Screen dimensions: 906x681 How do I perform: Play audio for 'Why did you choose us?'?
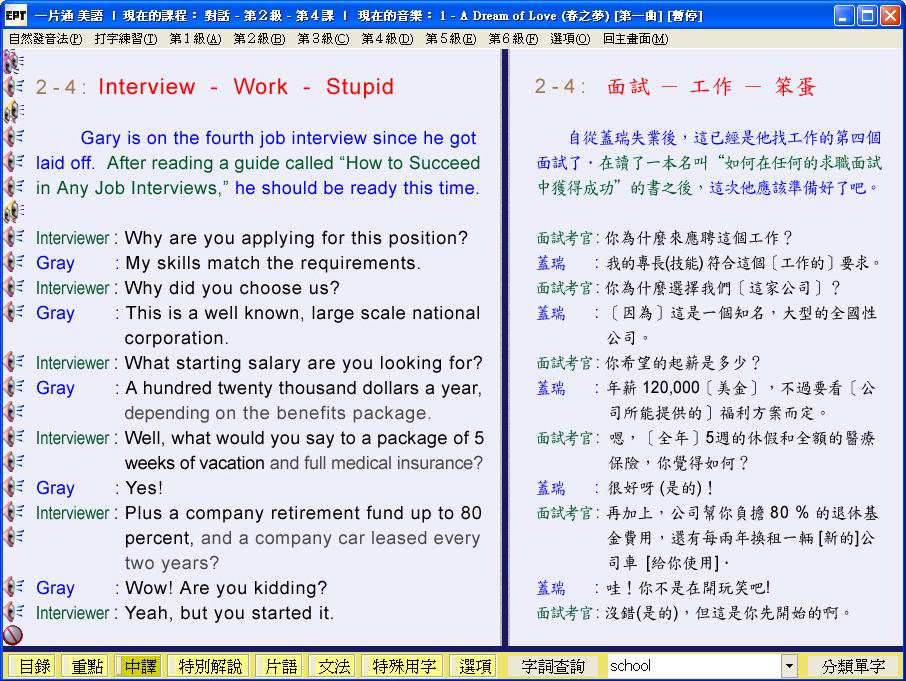14,287
